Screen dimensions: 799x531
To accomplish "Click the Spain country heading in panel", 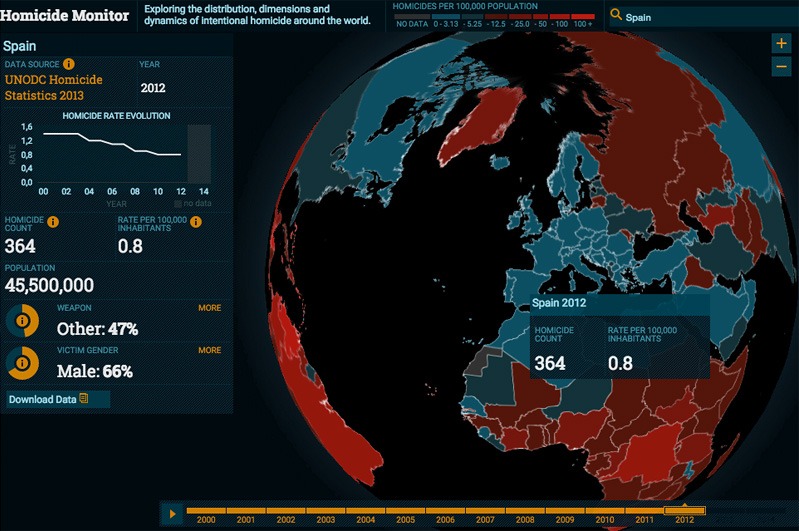I will [19, 46].
